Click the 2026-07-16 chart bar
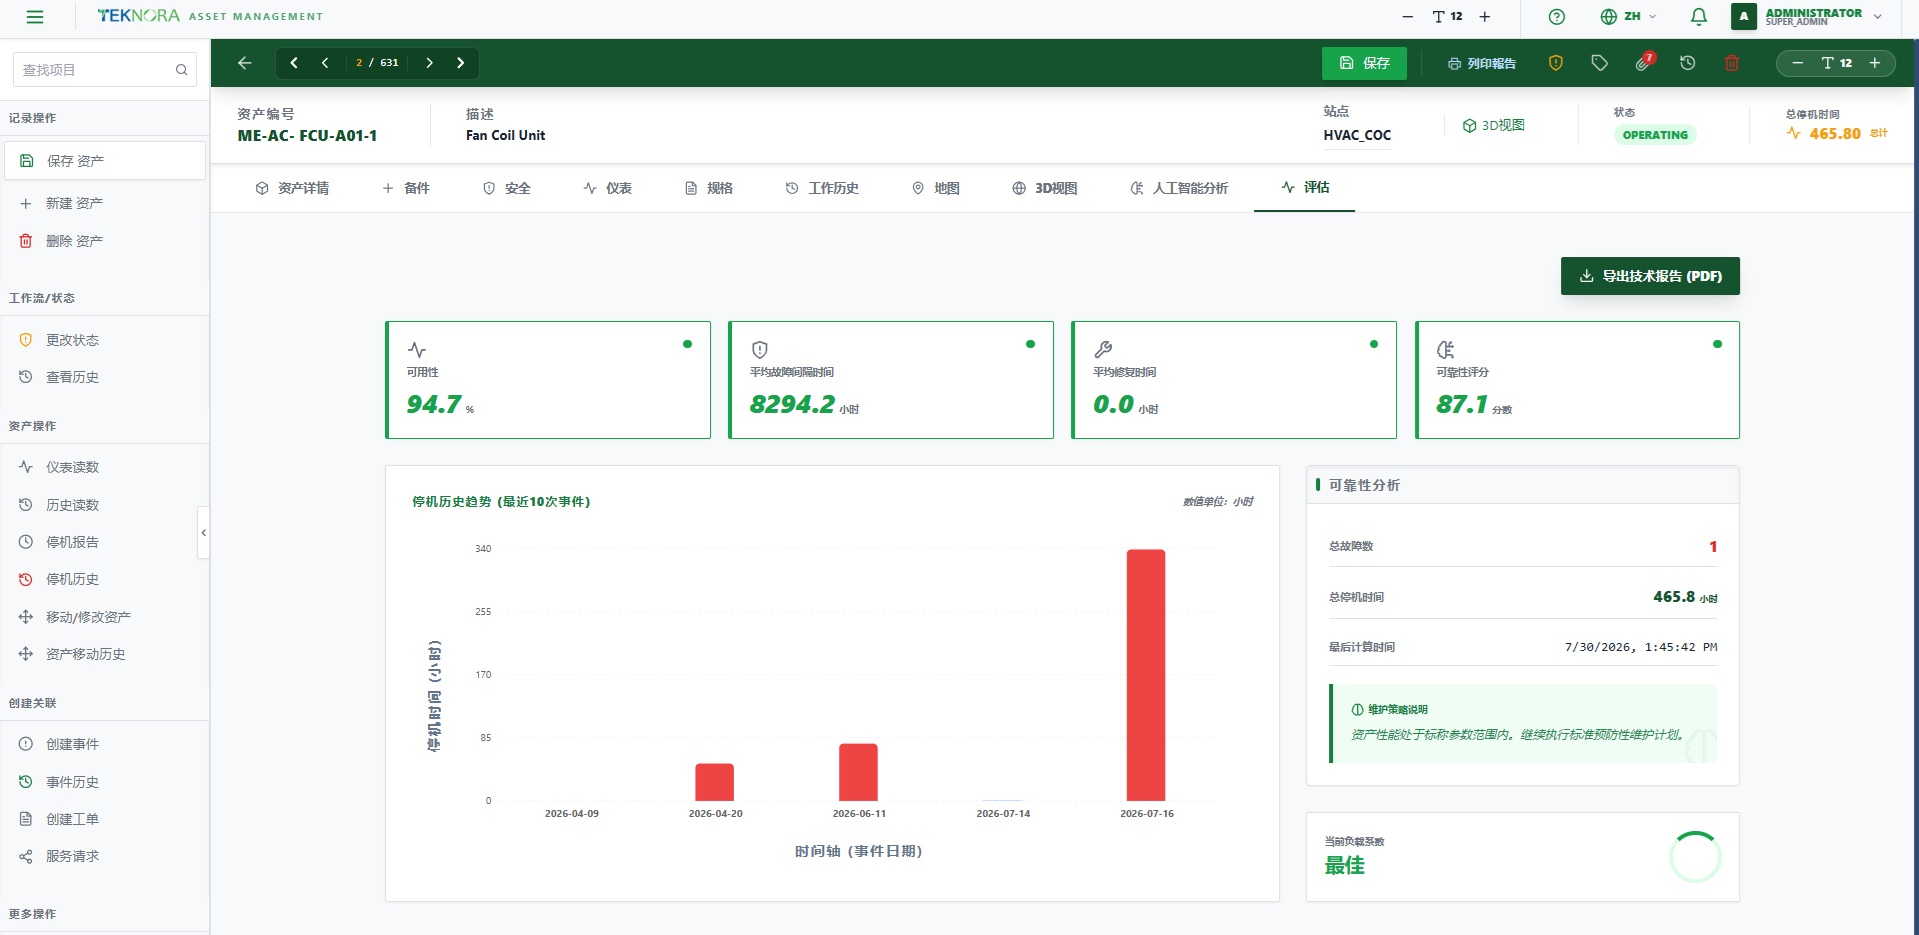 [1146, 675]
